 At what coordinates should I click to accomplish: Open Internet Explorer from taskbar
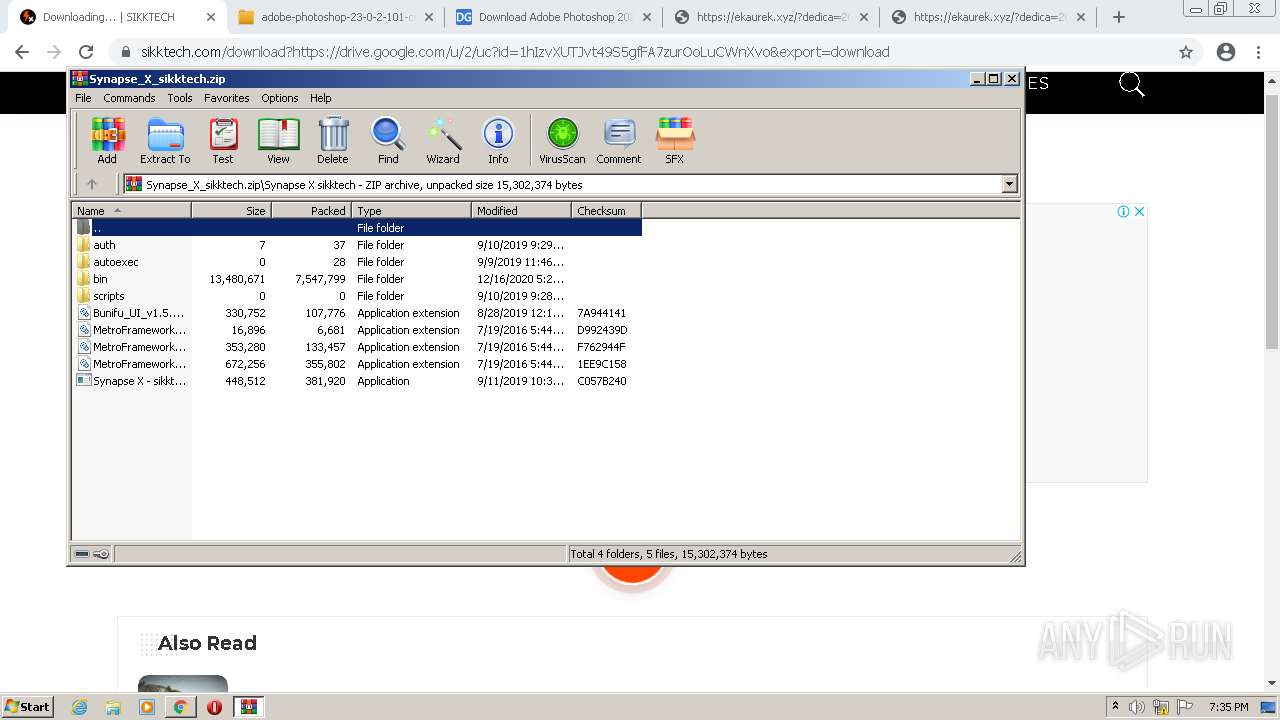[80, 707]
